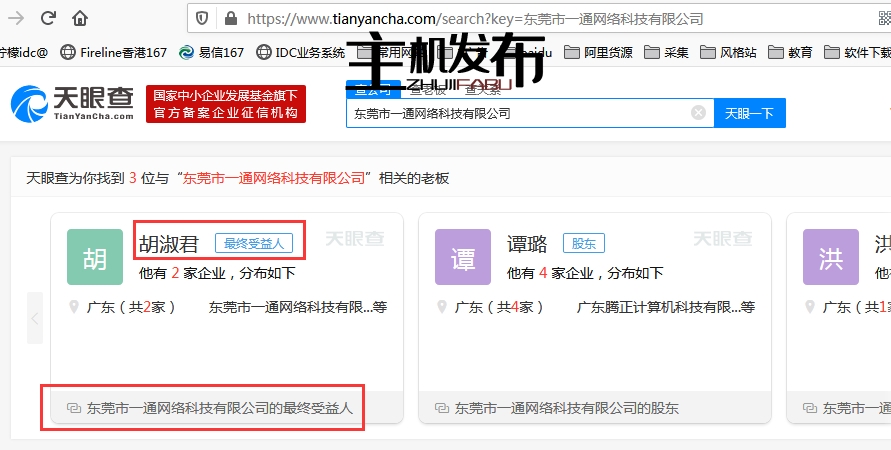Open the 胡 green avatar tile
This screenshot has height=450, width=891.
pos(95,257)
